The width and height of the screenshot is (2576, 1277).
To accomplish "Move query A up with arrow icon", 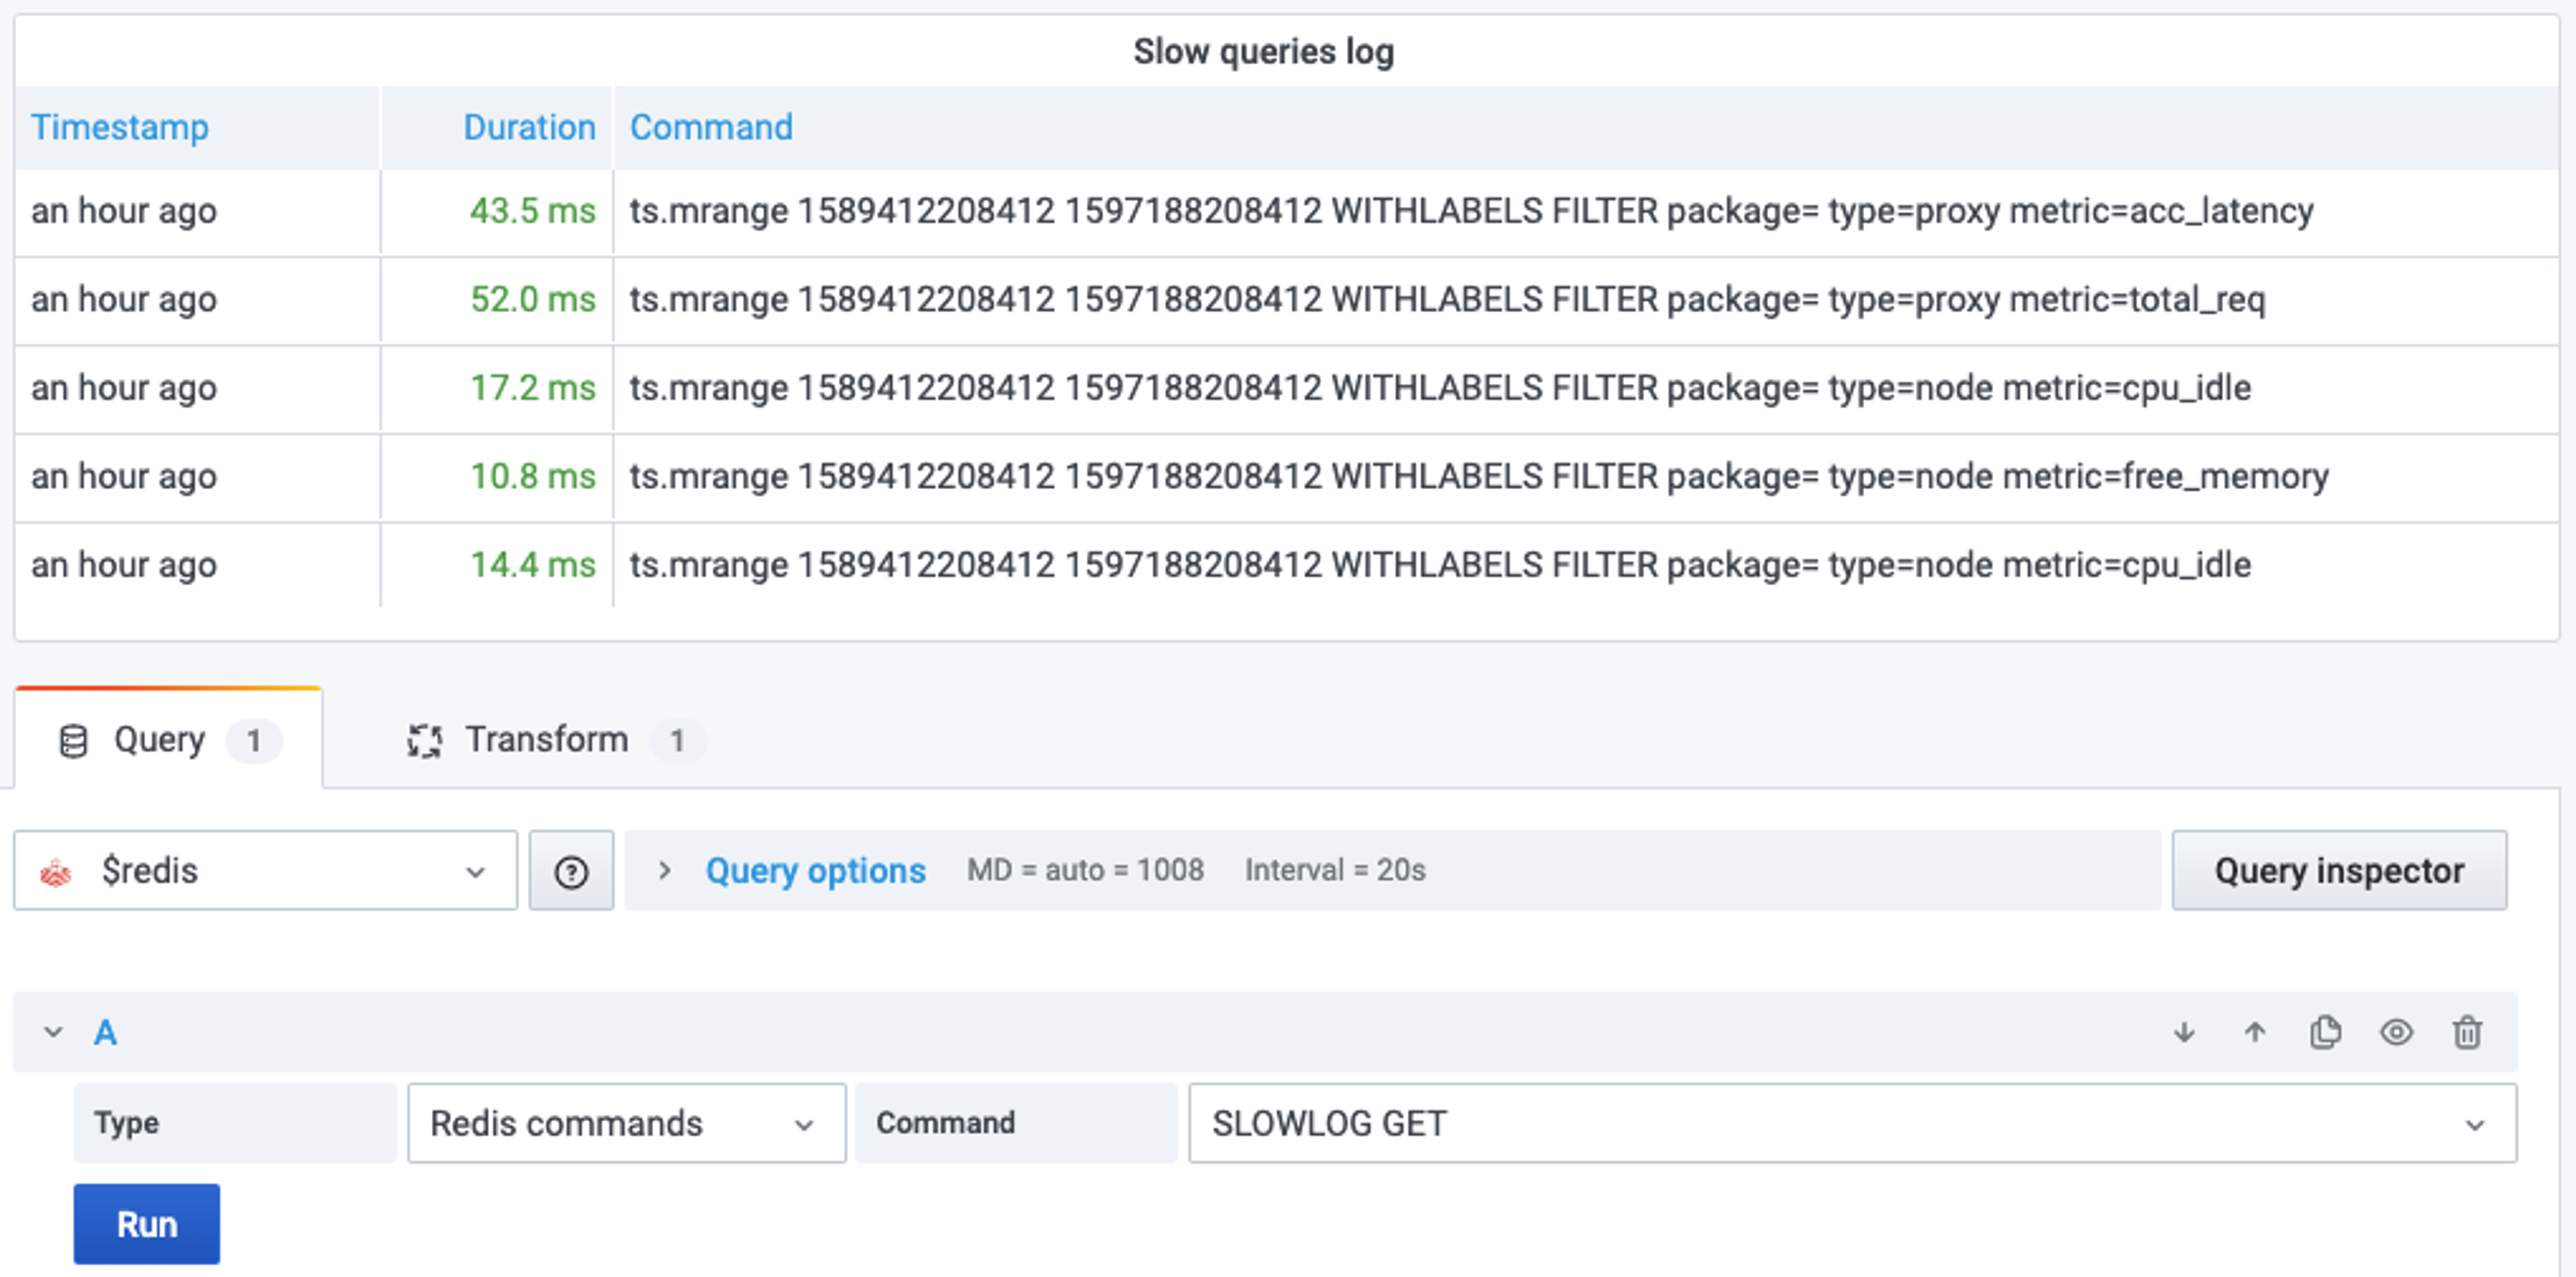I will [2254, 1032].
